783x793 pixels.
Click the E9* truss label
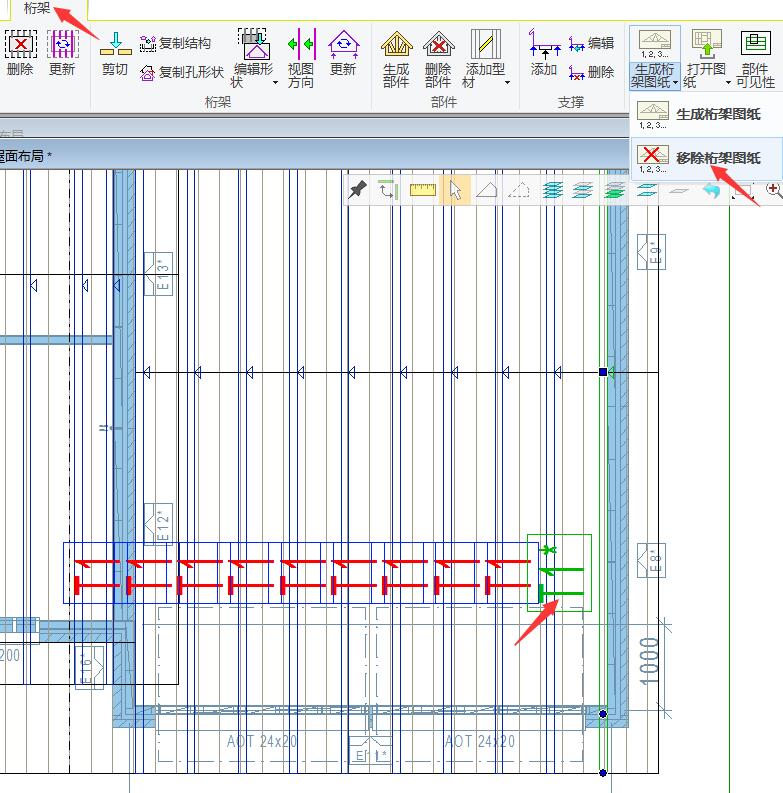(651, 252)
